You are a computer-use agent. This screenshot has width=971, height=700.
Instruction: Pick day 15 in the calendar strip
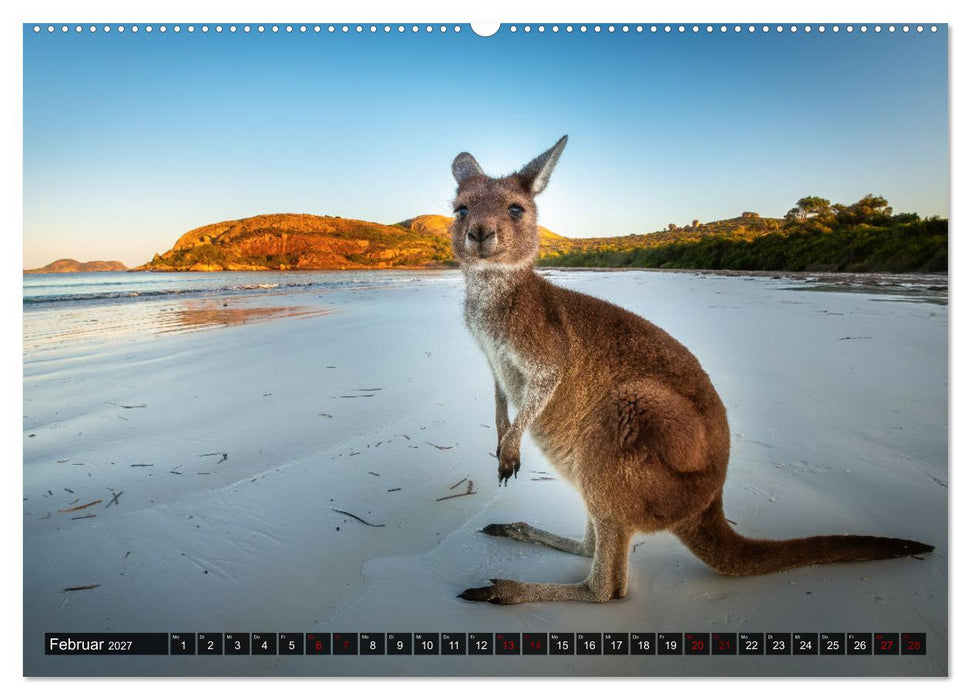pyautogui.click(x=562, y=644)
